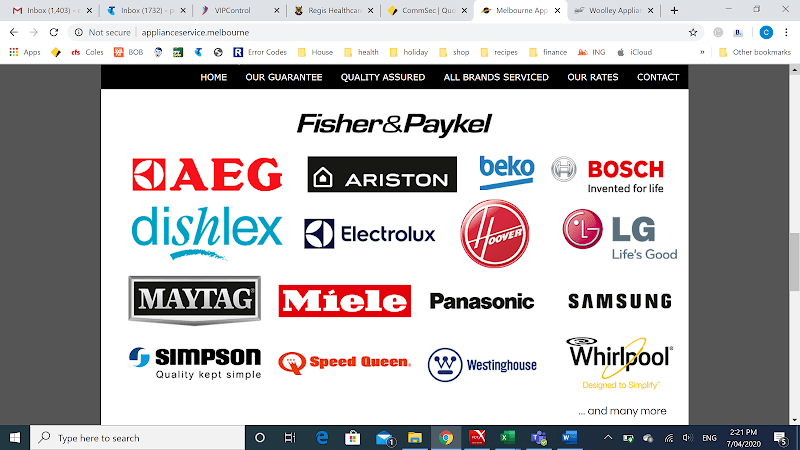
Task: Open a new browser tab
Action: 674,10
